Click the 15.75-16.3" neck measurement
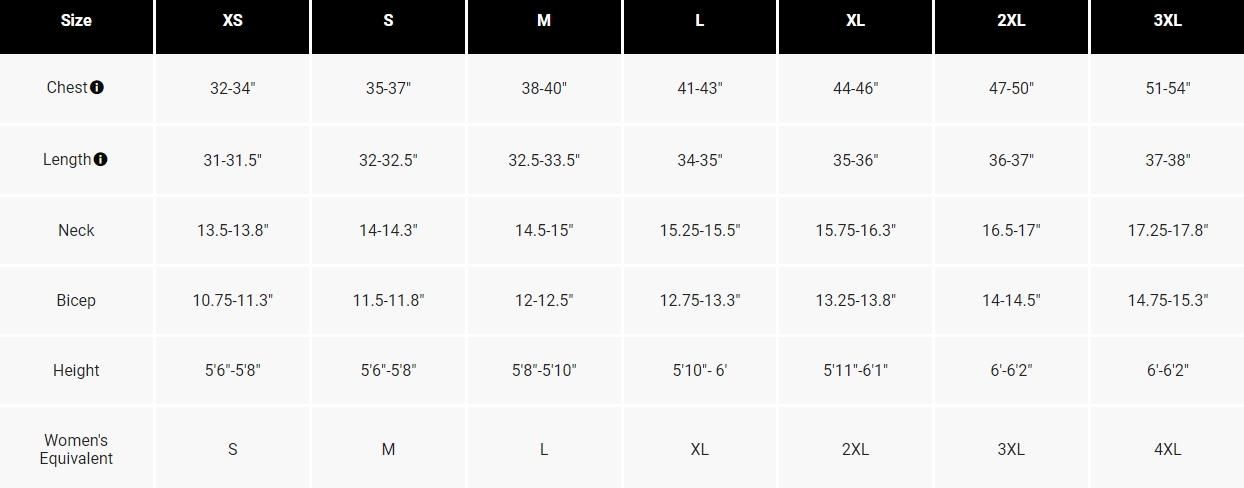 (x=855, y=230)
